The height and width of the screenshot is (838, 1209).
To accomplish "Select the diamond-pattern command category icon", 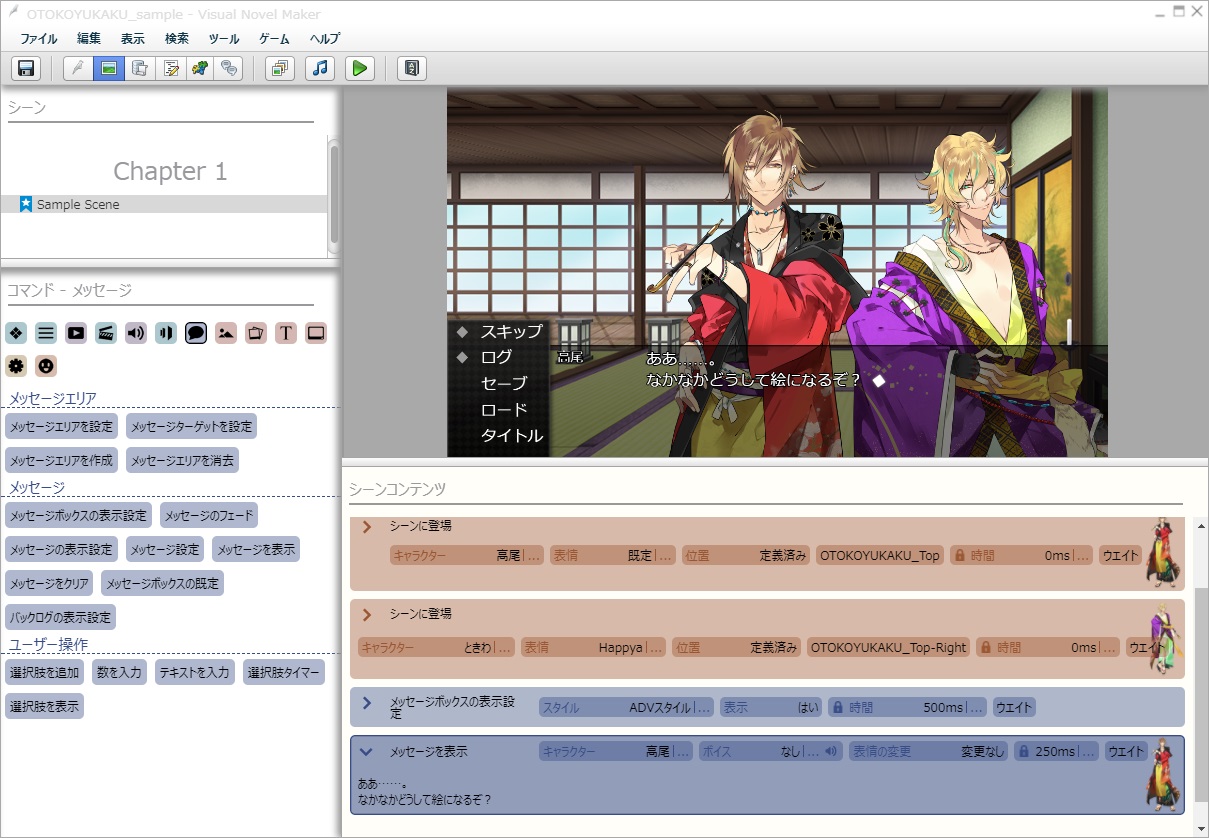I will (16, 333).
